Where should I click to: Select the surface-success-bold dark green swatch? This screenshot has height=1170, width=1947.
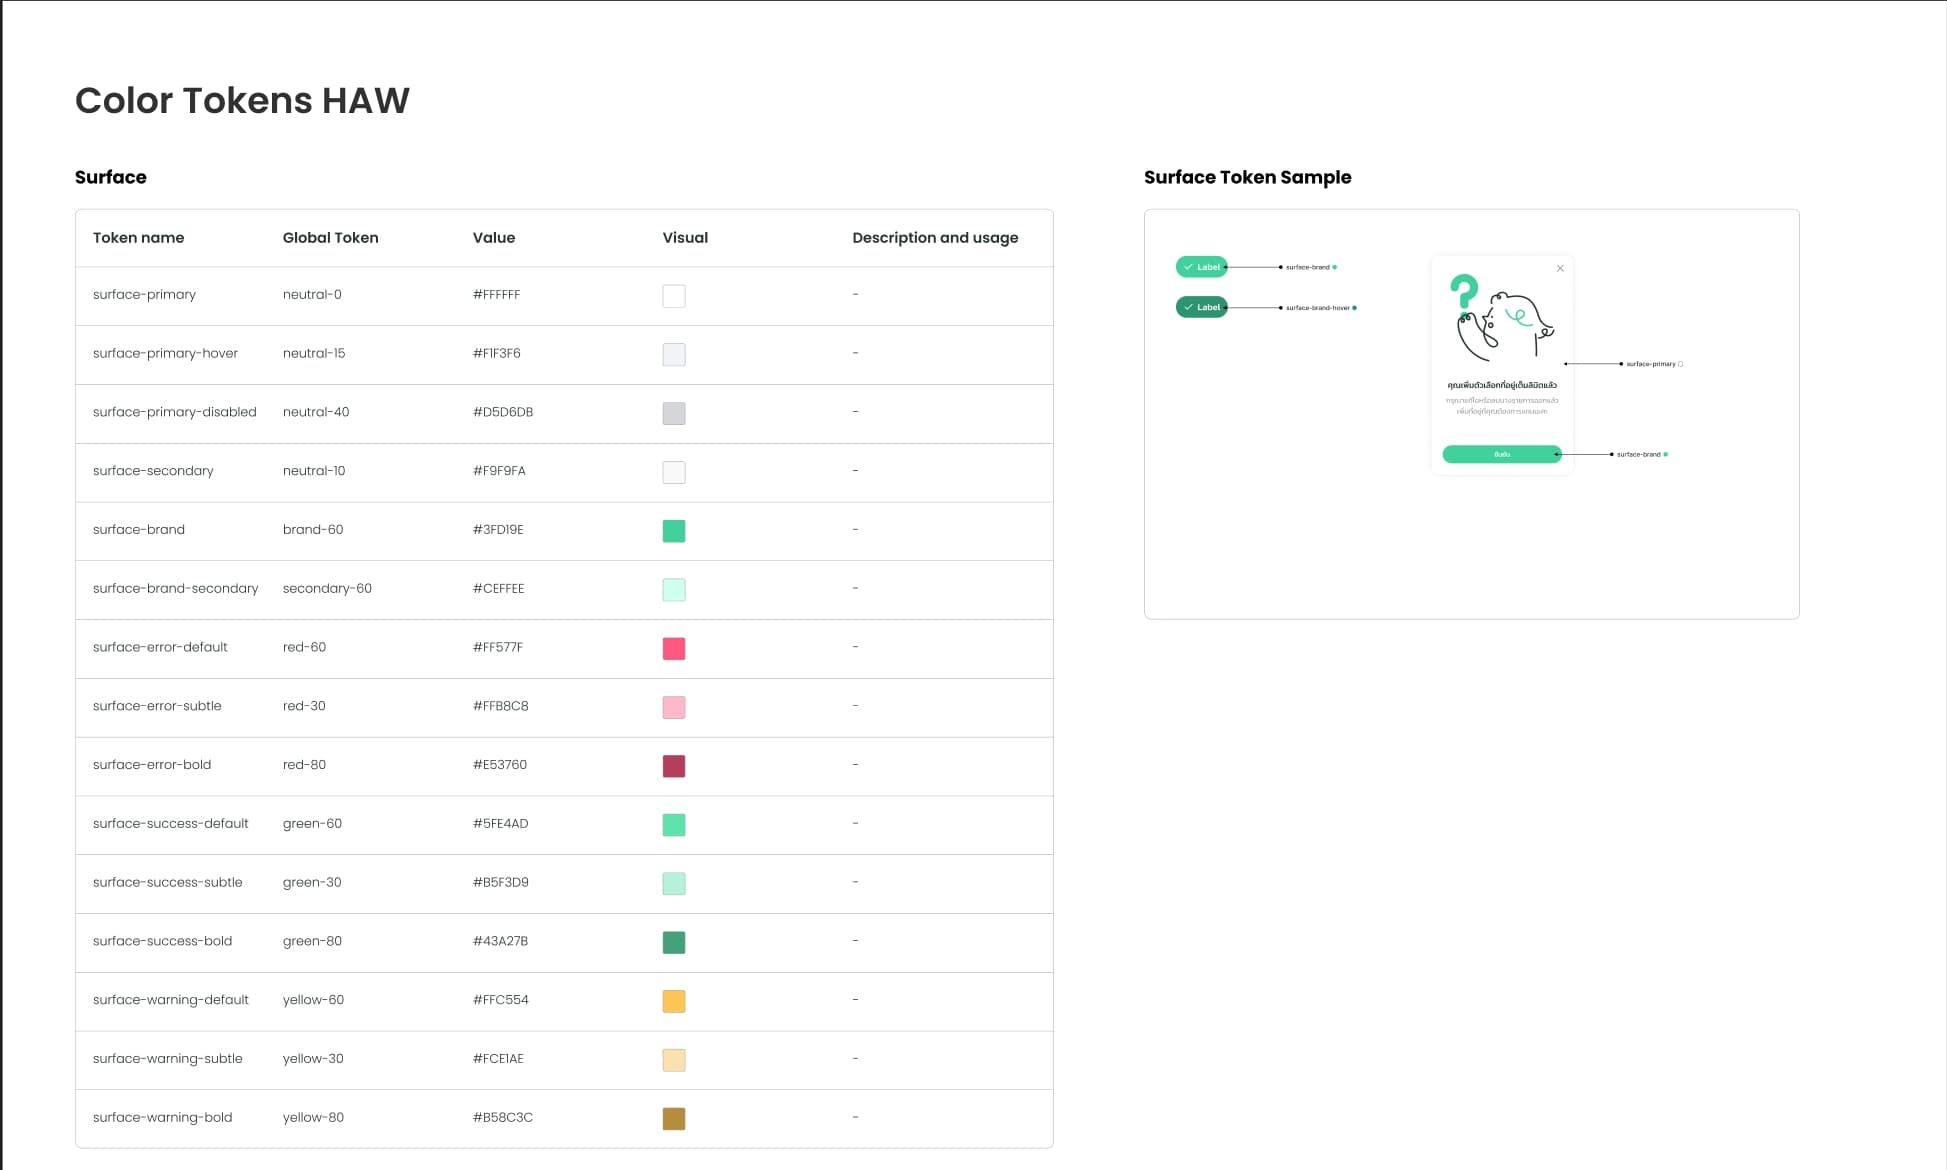tap(674, 942)
